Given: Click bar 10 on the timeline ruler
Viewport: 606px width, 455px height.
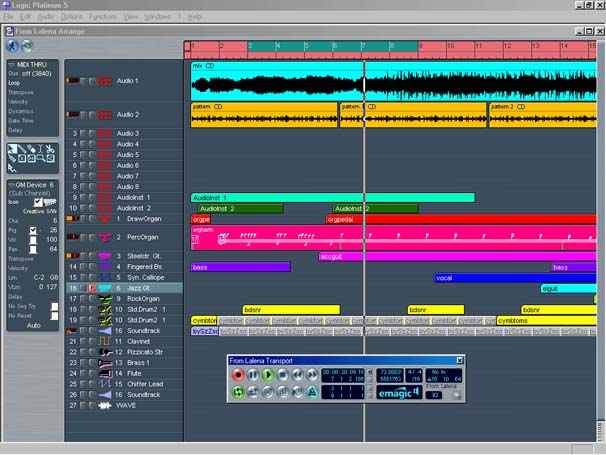Looking at the screenshot, I should pos(450,46).
